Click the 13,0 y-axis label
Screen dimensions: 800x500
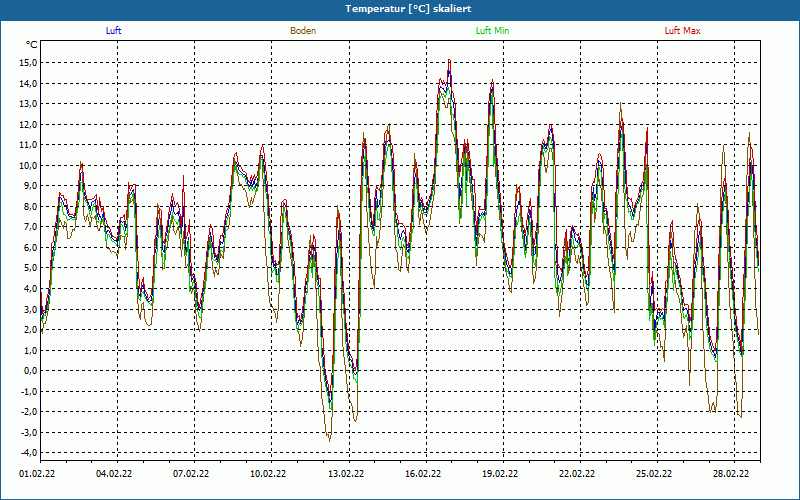[x=29, y=104]
